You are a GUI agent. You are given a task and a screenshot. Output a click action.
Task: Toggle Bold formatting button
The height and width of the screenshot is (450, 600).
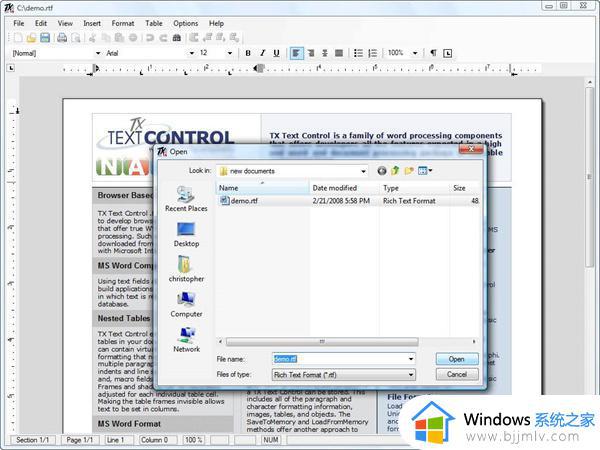point(248,53)
